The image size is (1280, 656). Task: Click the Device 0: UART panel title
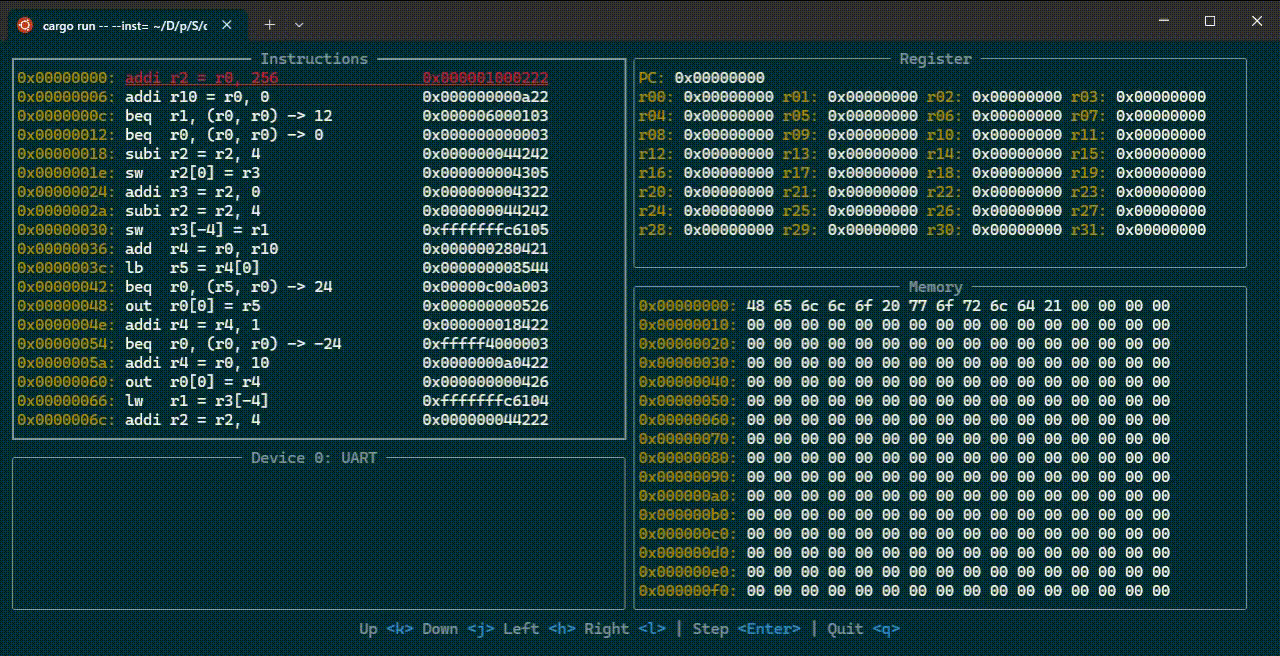[314, 458]
